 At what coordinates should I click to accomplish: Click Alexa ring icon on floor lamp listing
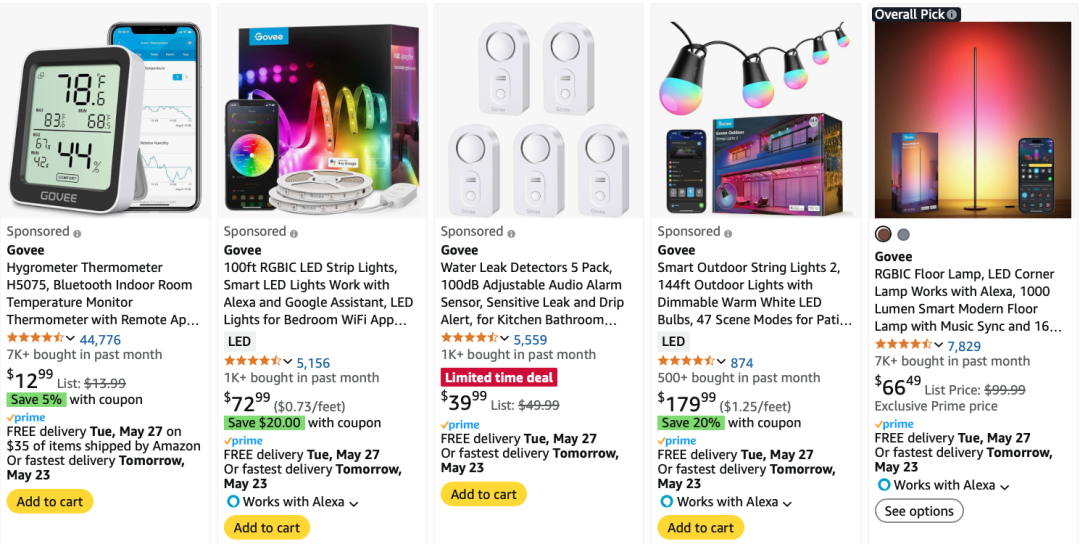[883, 485]
